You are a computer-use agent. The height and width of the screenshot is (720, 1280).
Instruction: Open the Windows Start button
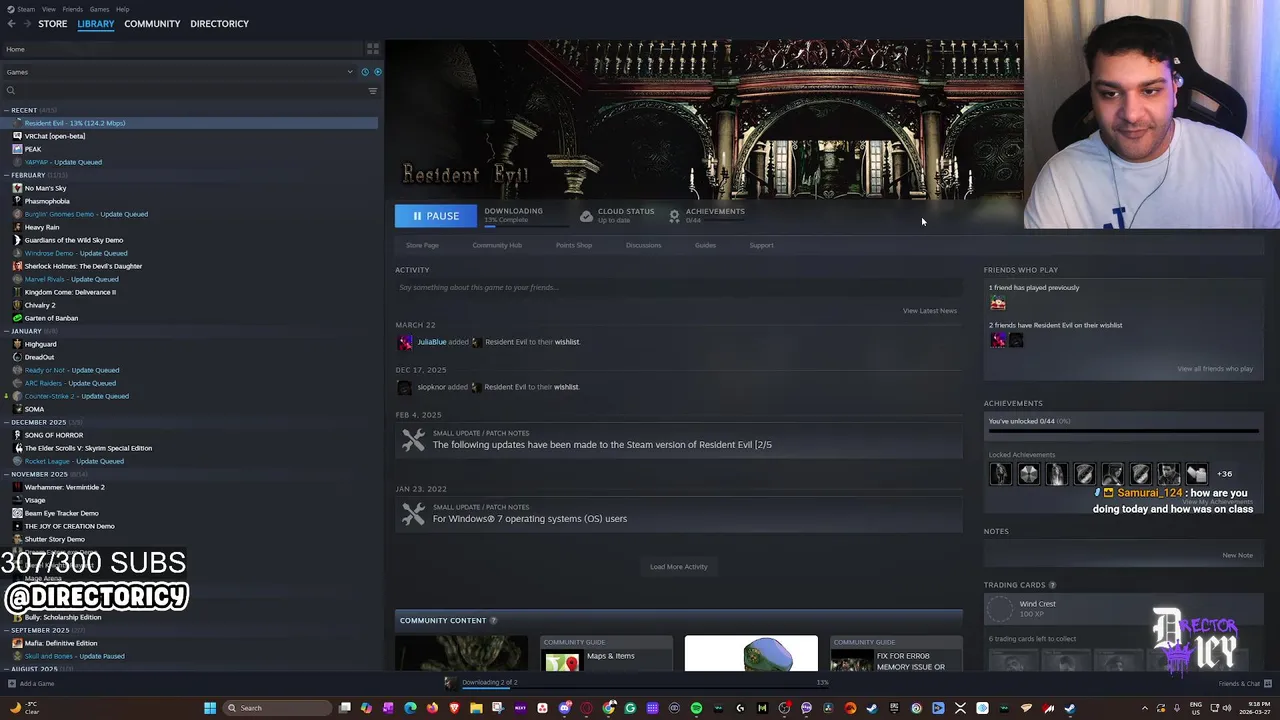click(x=210, y=708)
